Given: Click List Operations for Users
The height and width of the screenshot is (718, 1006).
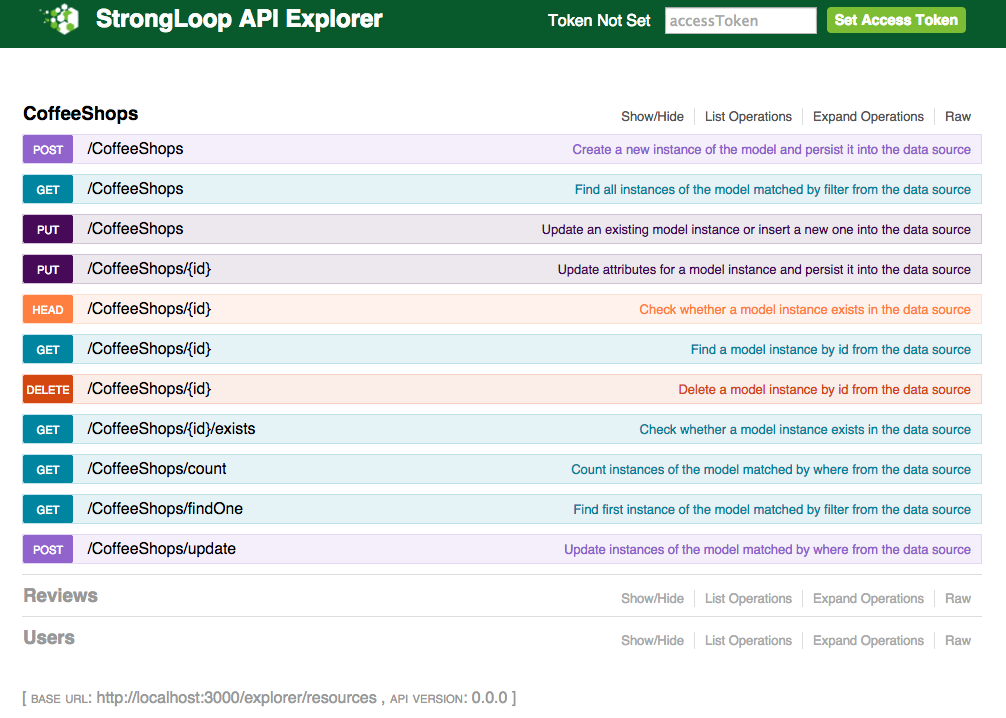Looking at the screenshot, I should (x=748, y=640).
